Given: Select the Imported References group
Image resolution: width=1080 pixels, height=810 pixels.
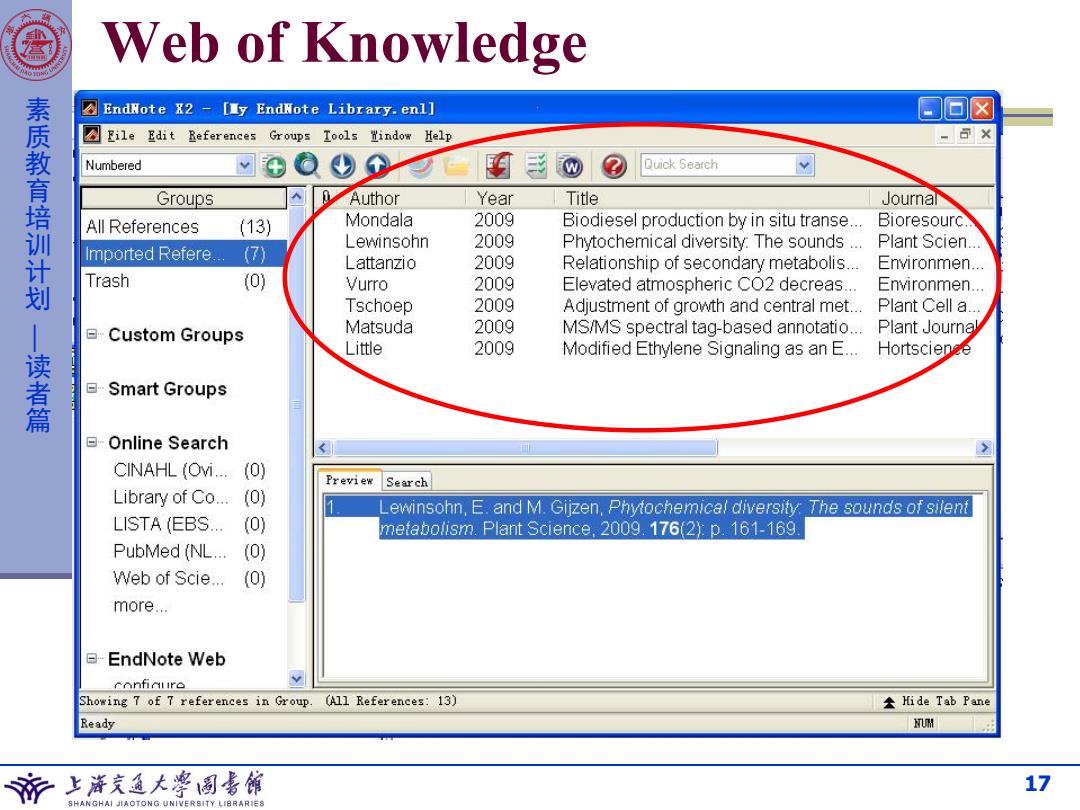Looking at the screenshot, I should coord(183,253).
